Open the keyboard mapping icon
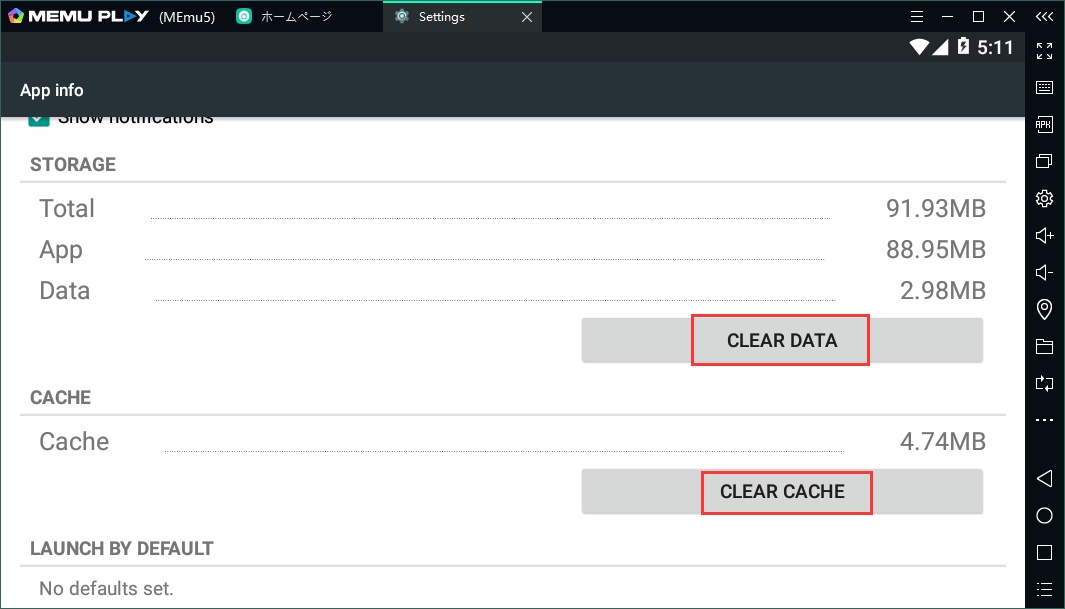This screenshot has width=1065, height=609. (1044, 87)
